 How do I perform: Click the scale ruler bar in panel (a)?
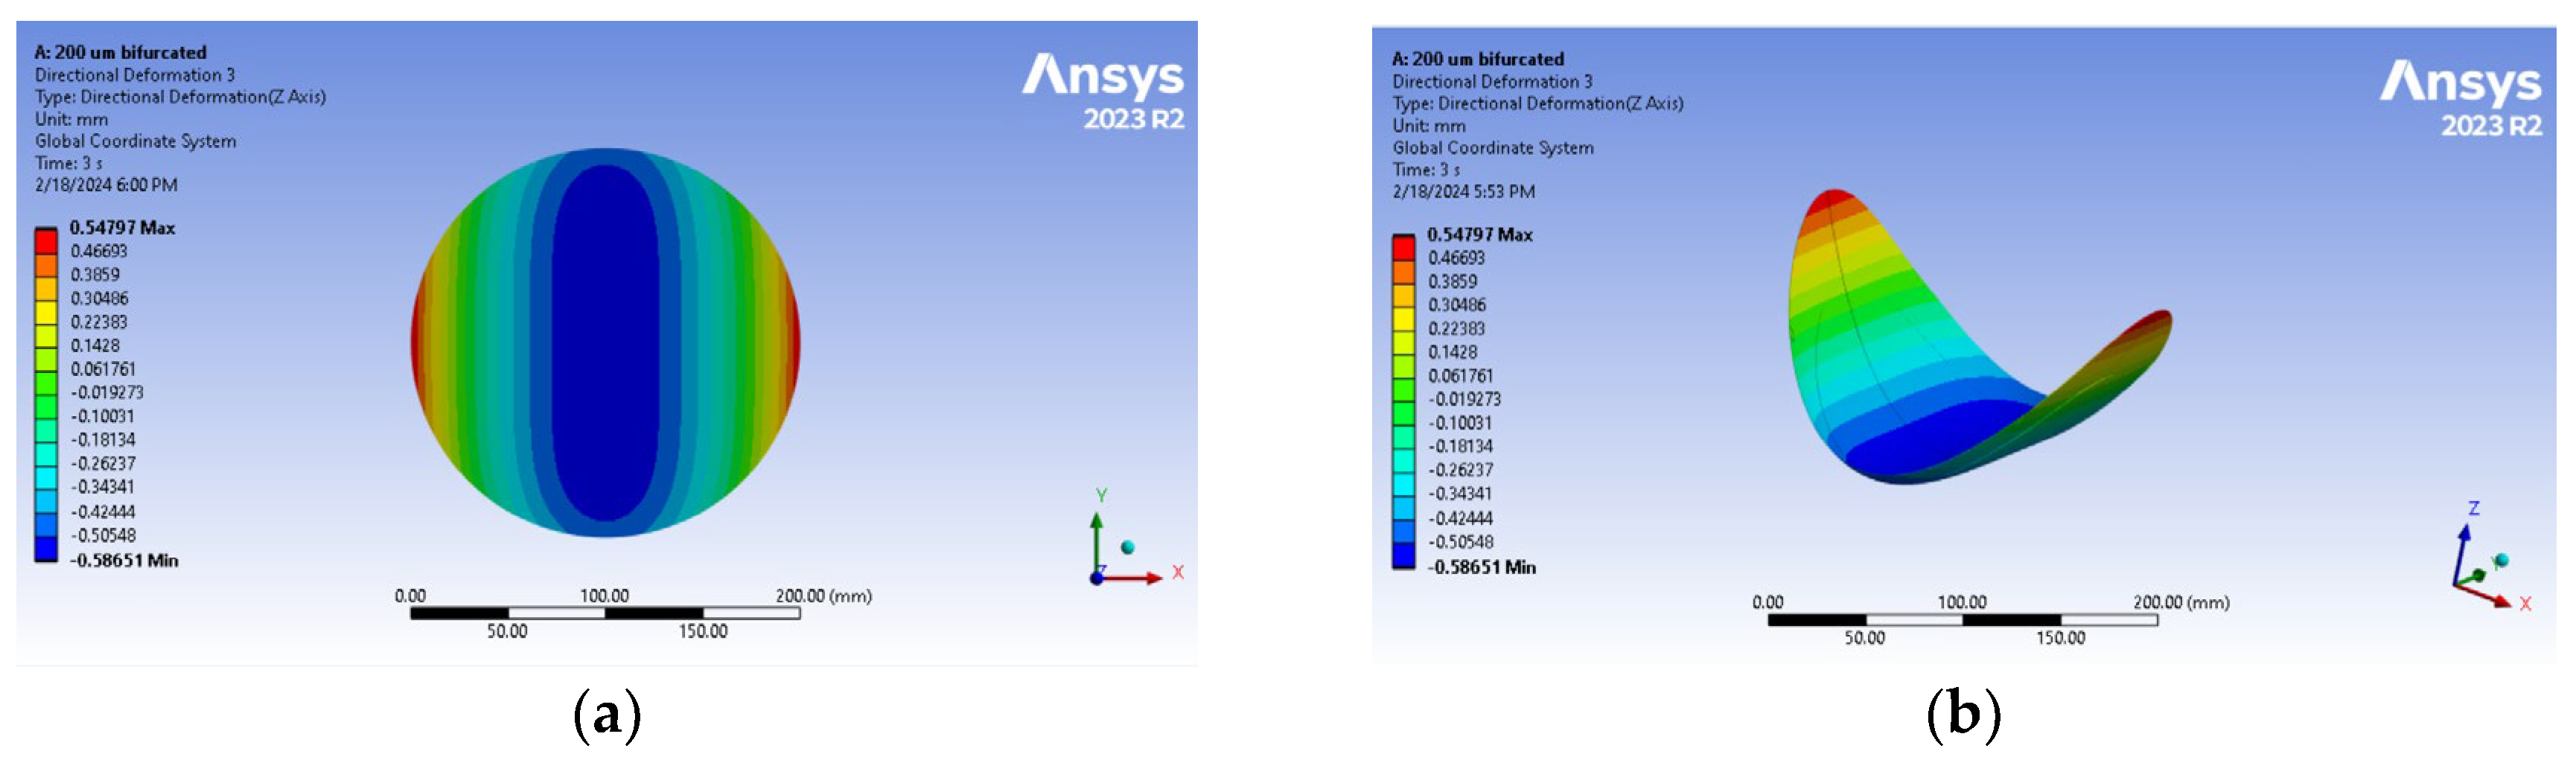(x=604, y=613)
